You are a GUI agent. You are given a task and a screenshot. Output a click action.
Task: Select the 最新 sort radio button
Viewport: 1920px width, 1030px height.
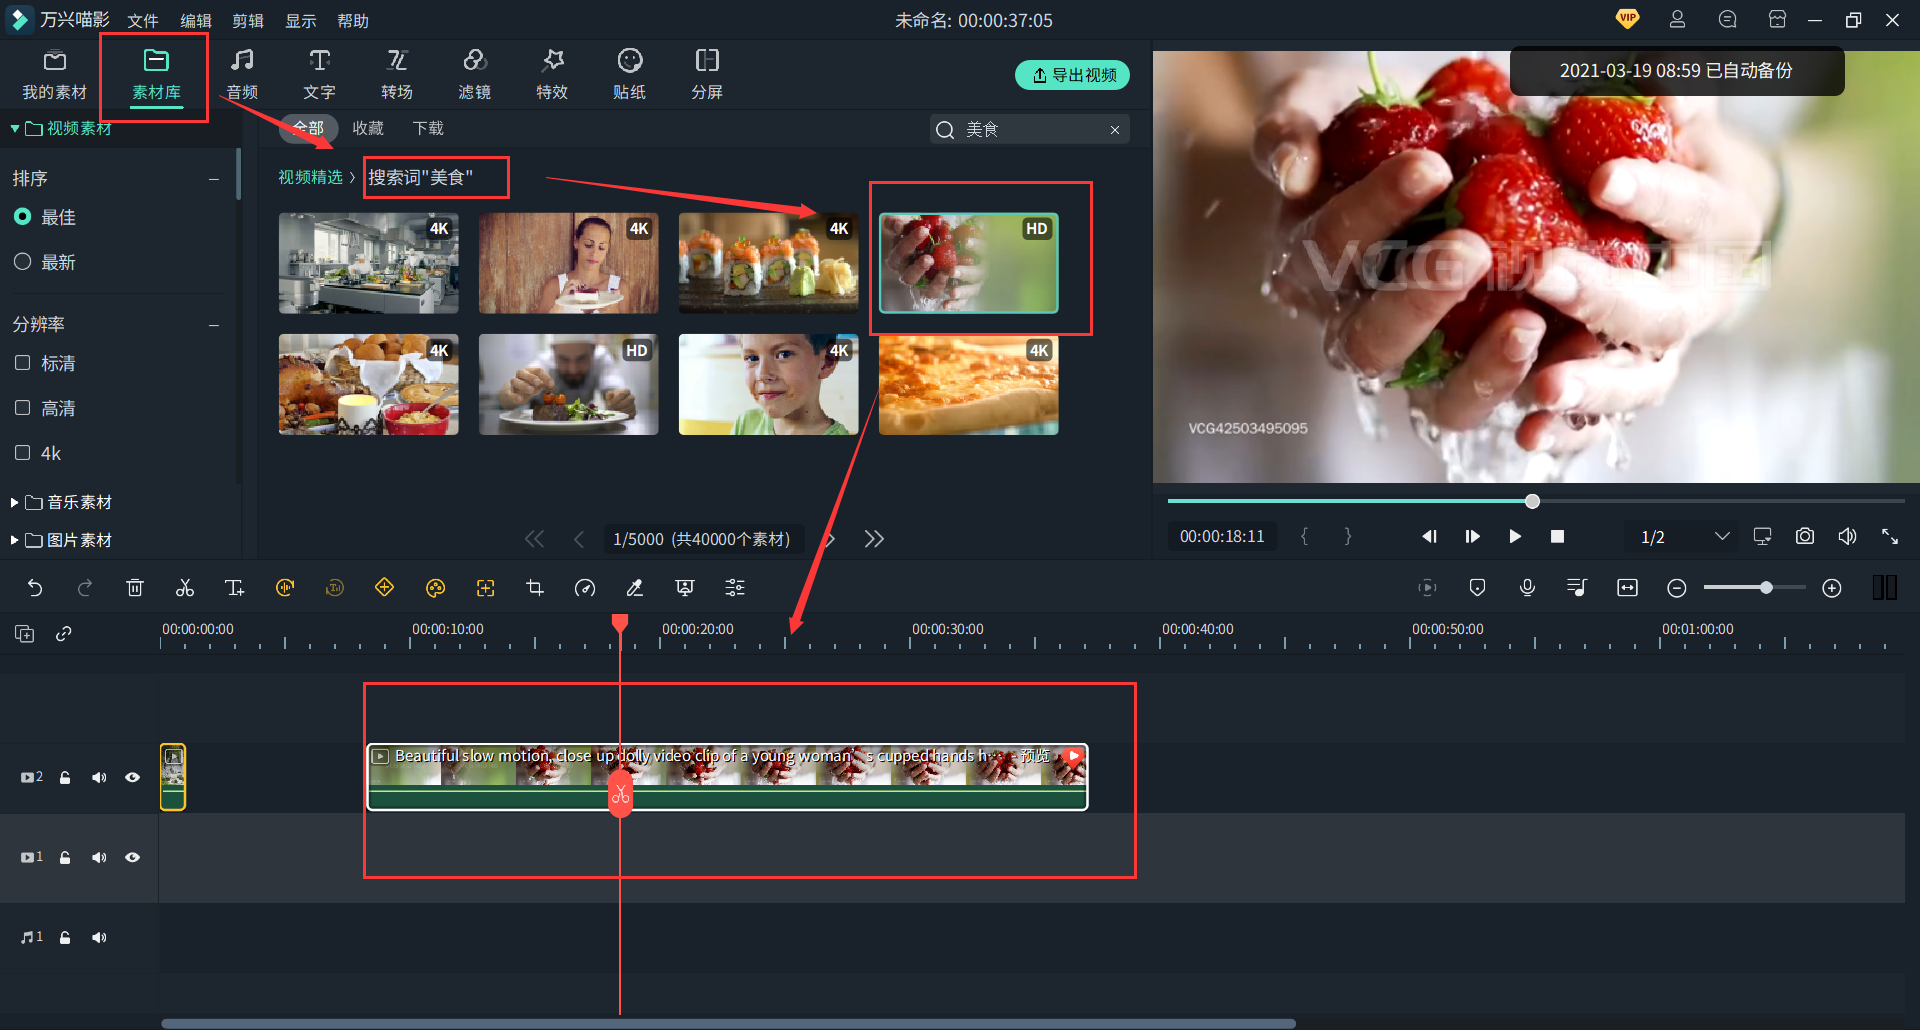23,262
